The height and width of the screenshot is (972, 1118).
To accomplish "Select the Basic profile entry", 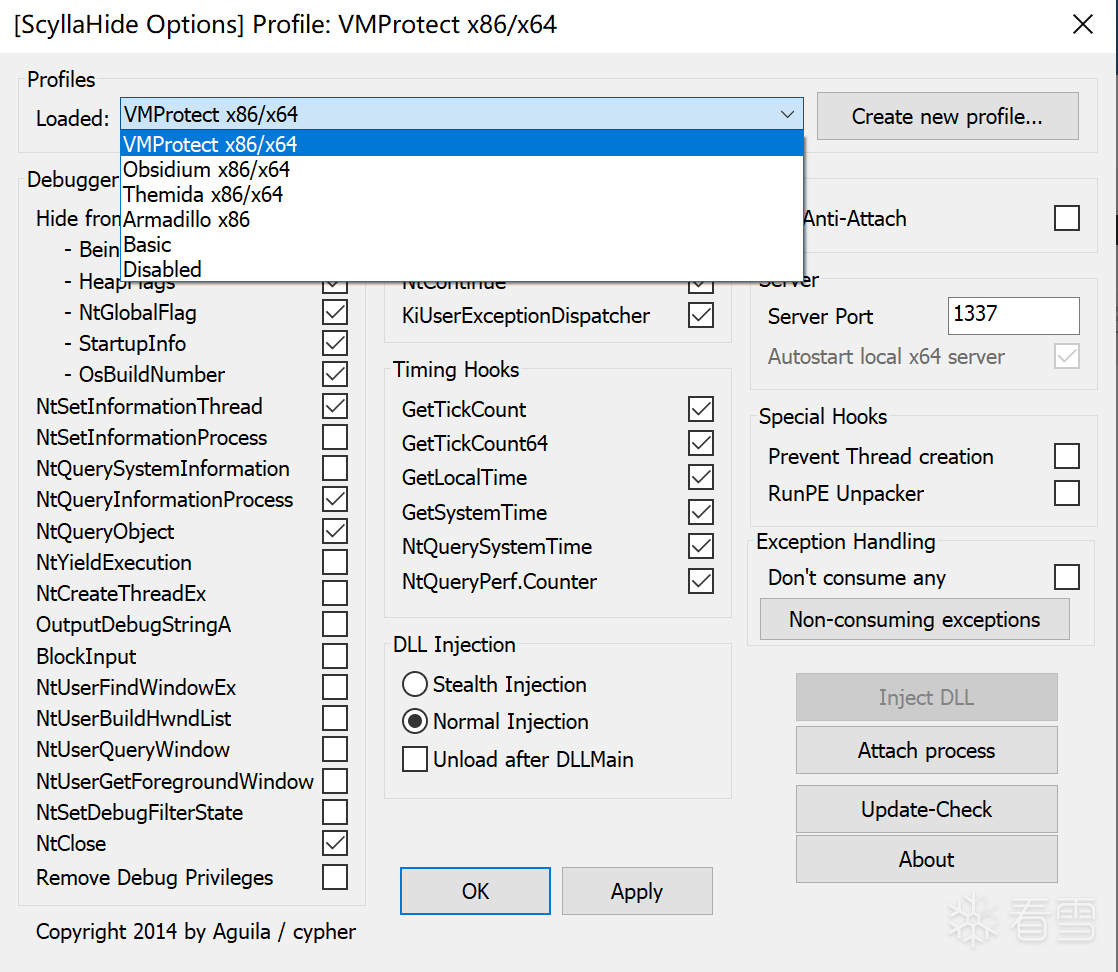I will (147, 244).
